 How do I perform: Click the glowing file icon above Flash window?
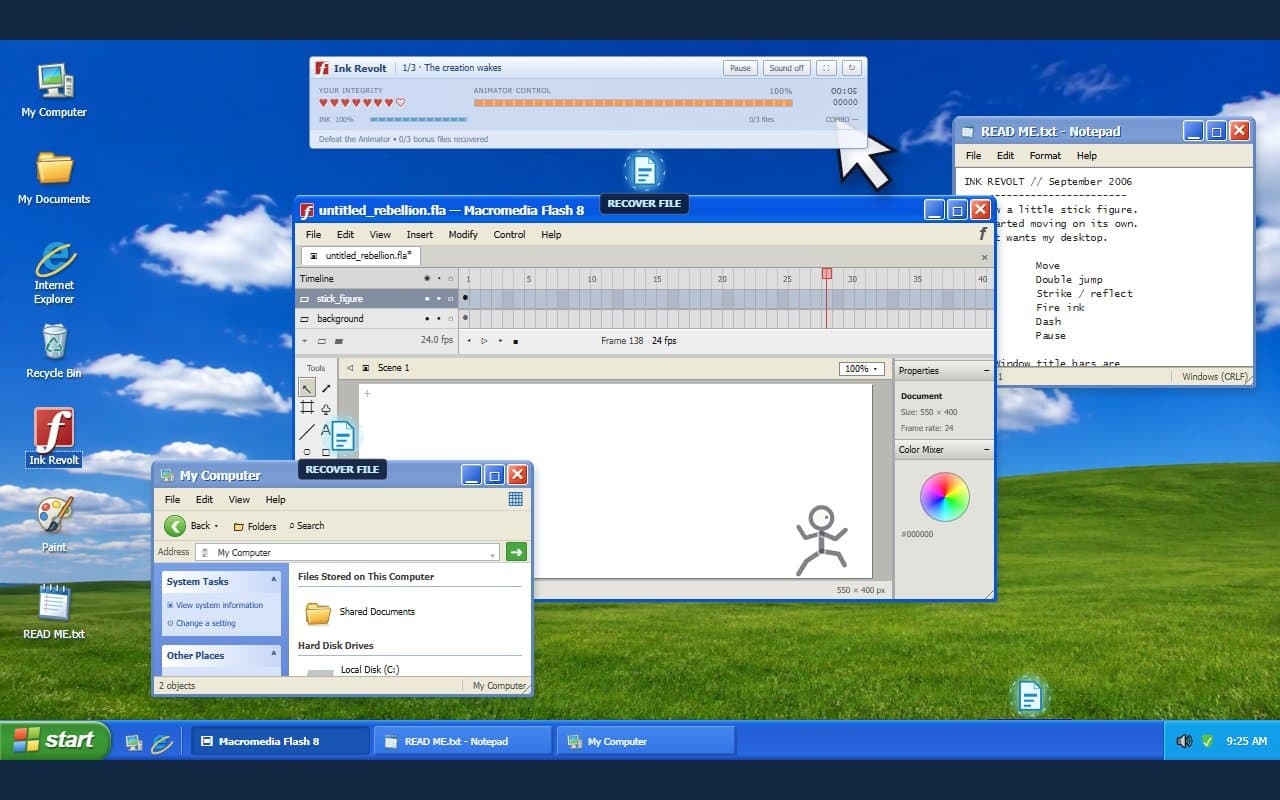coord(644,172)
